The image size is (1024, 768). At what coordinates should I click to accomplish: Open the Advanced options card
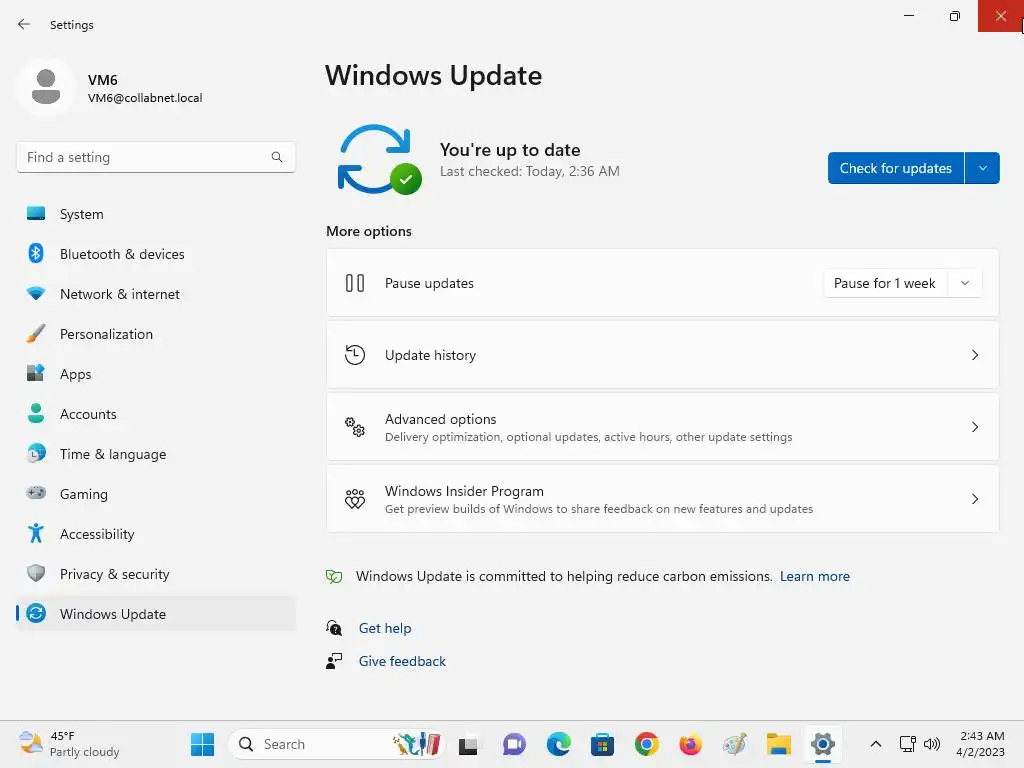pyautogui.click(x=663, y=427)
